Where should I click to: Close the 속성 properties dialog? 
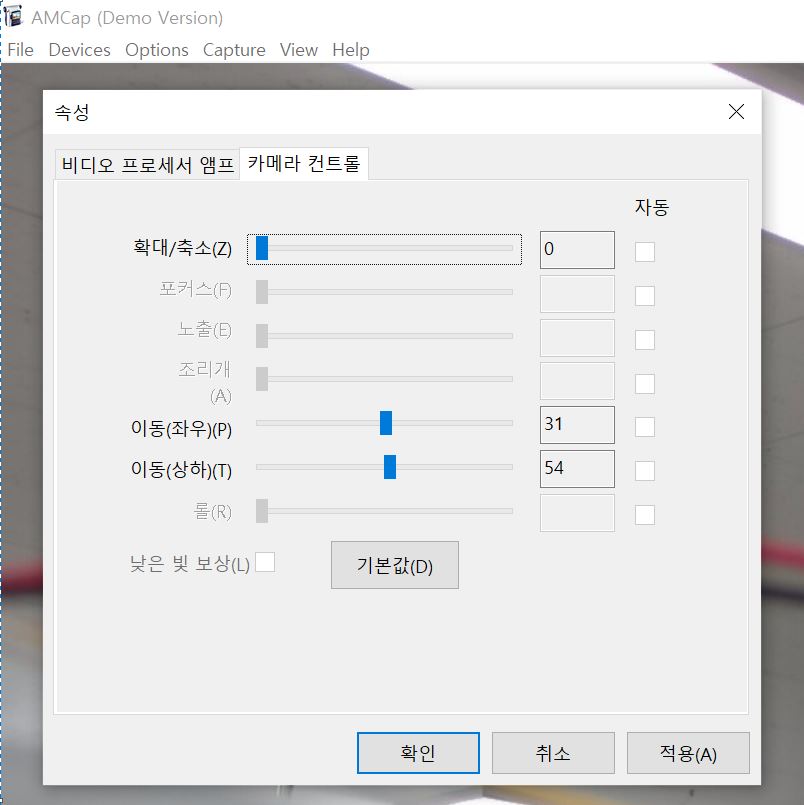736,111
